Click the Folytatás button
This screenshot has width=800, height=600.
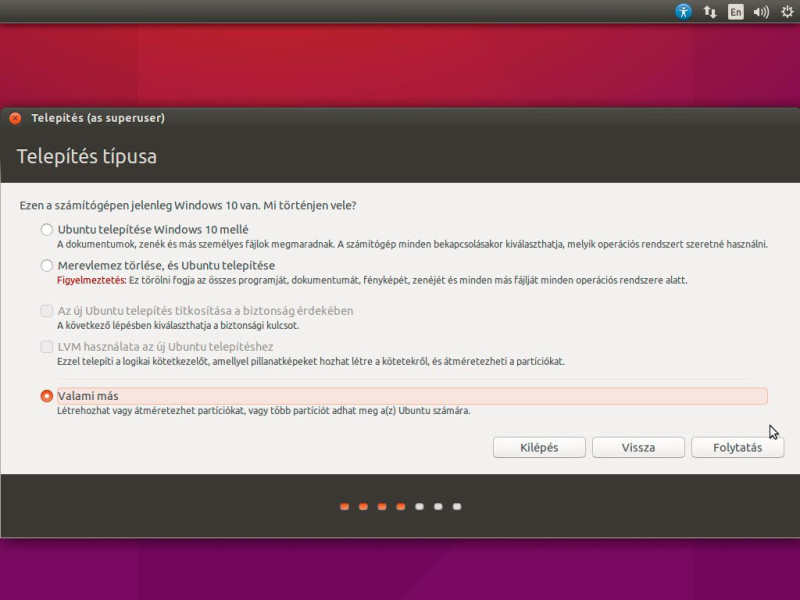737,447
